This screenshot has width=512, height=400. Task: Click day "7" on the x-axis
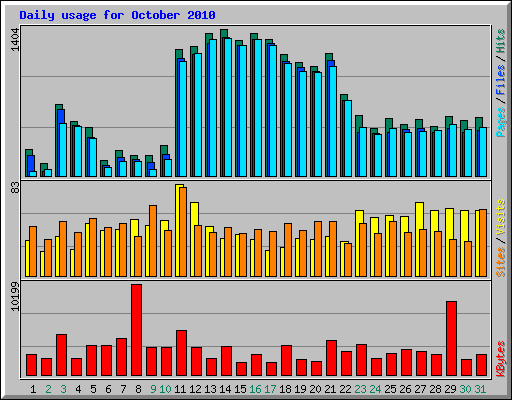tap(123, 389)
